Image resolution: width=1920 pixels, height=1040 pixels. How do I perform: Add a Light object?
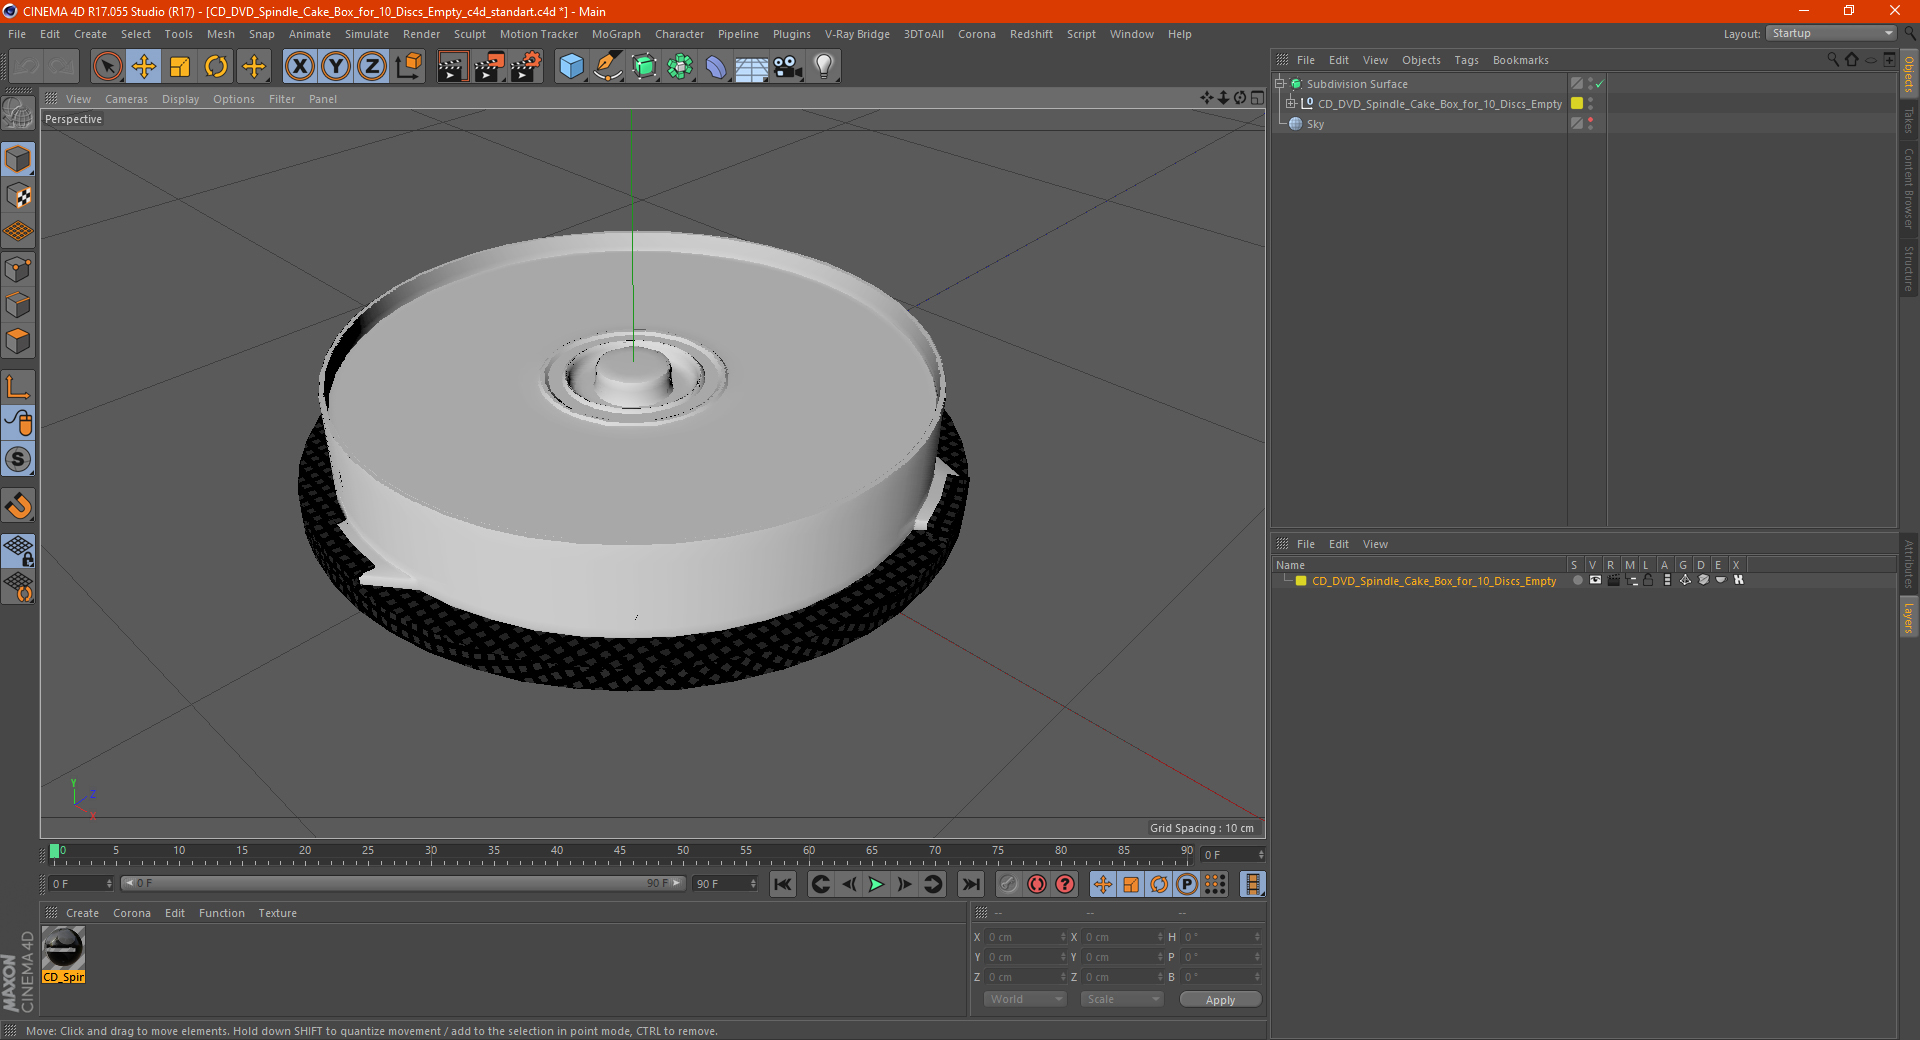823,67
